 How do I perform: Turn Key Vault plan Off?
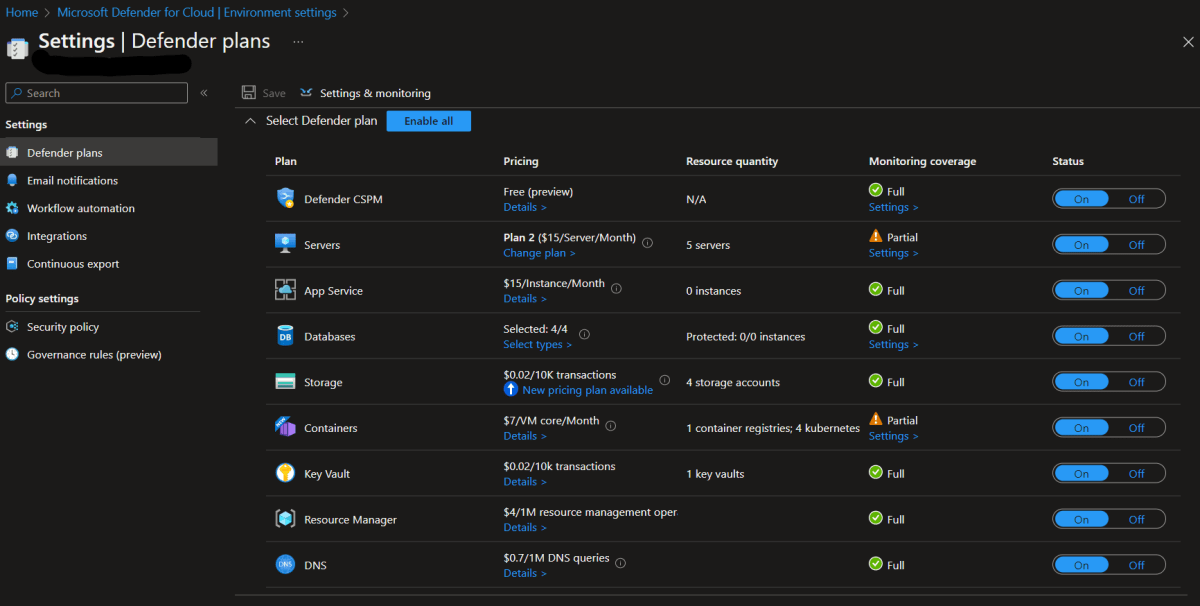pyautogui.click(x=1137, y=474)
